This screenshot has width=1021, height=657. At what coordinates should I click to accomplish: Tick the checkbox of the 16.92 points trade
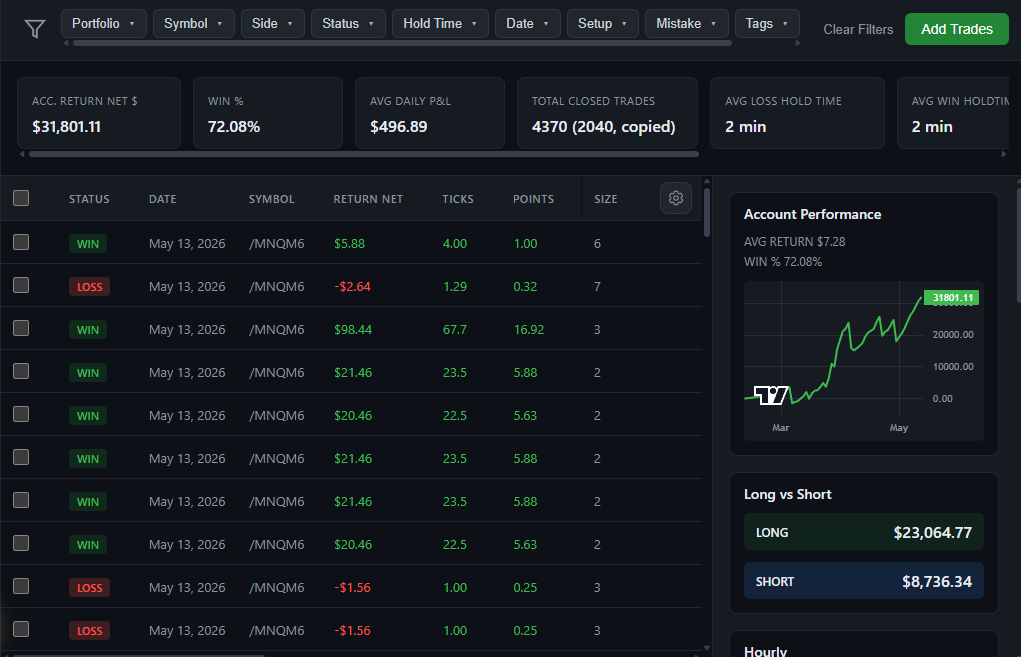coord(21,328)
